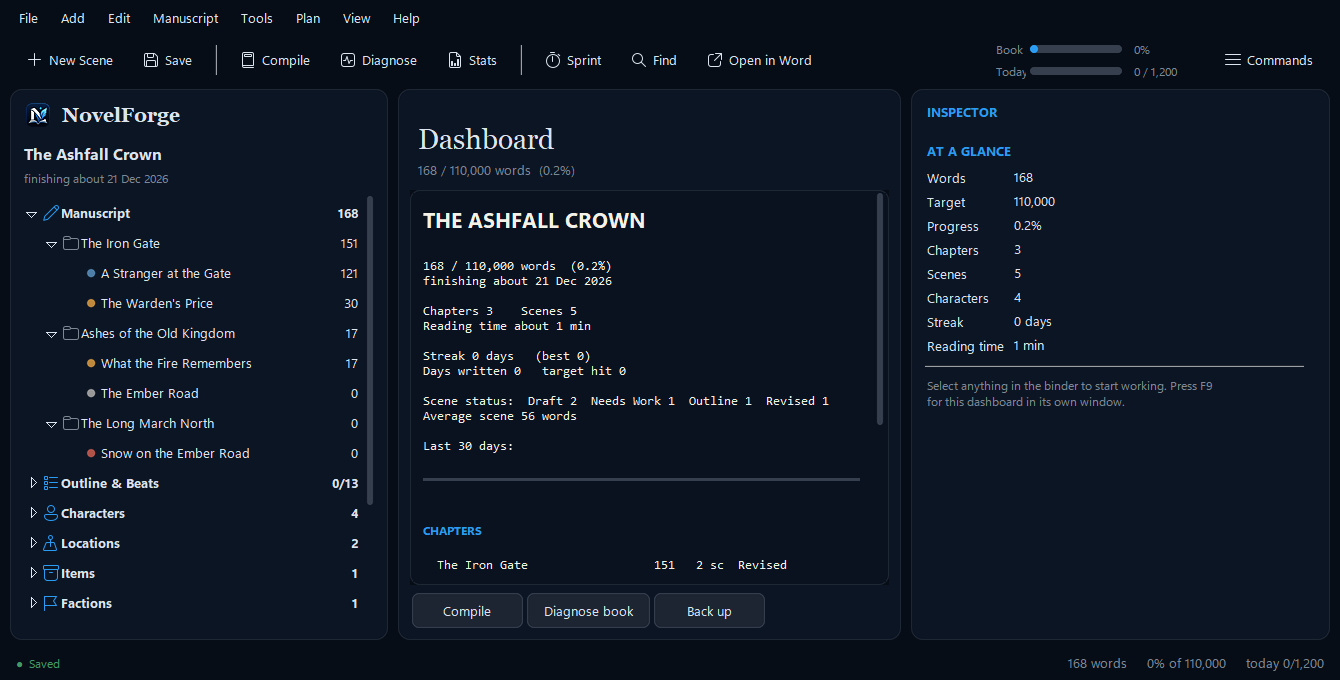Viewport: 1340px width, 680px height.
Task: Click the Characters person icon
Action: point(51,513)
